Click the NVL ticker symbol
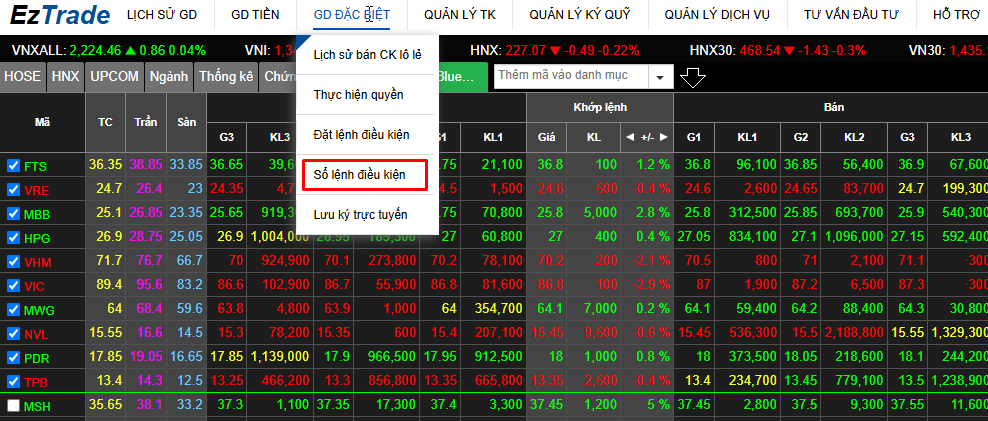 point(36,335)
